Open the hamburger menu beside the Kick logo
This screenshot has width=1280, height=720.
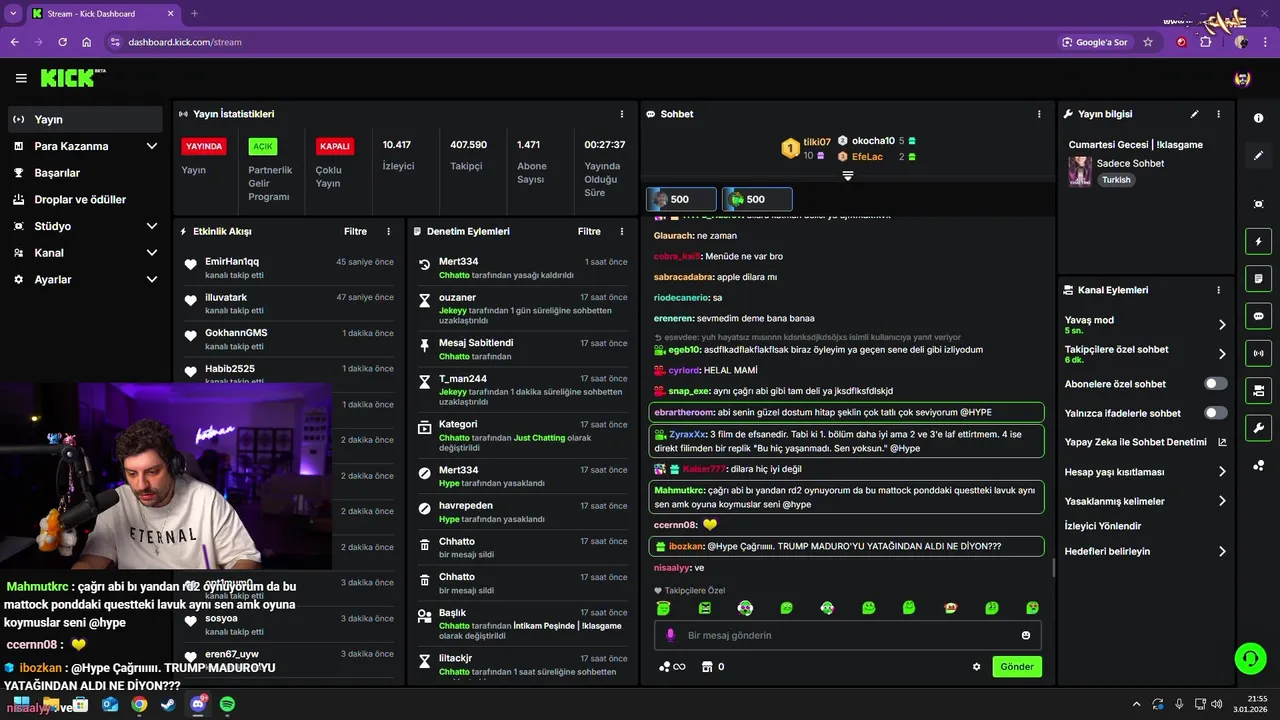[x=21, y=78]
